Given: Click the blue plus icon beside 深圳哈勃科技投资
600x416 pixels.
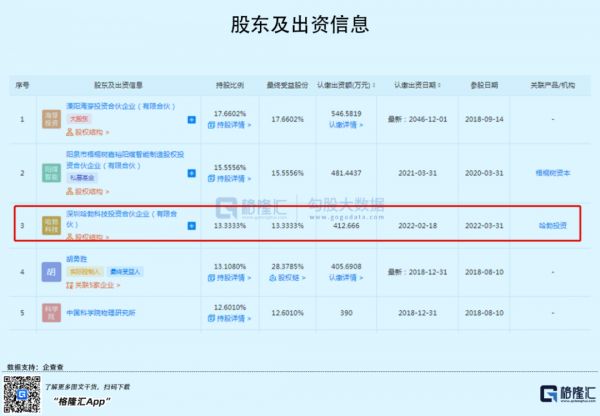Looking at the screenshot, I should (x=191, y=226).
